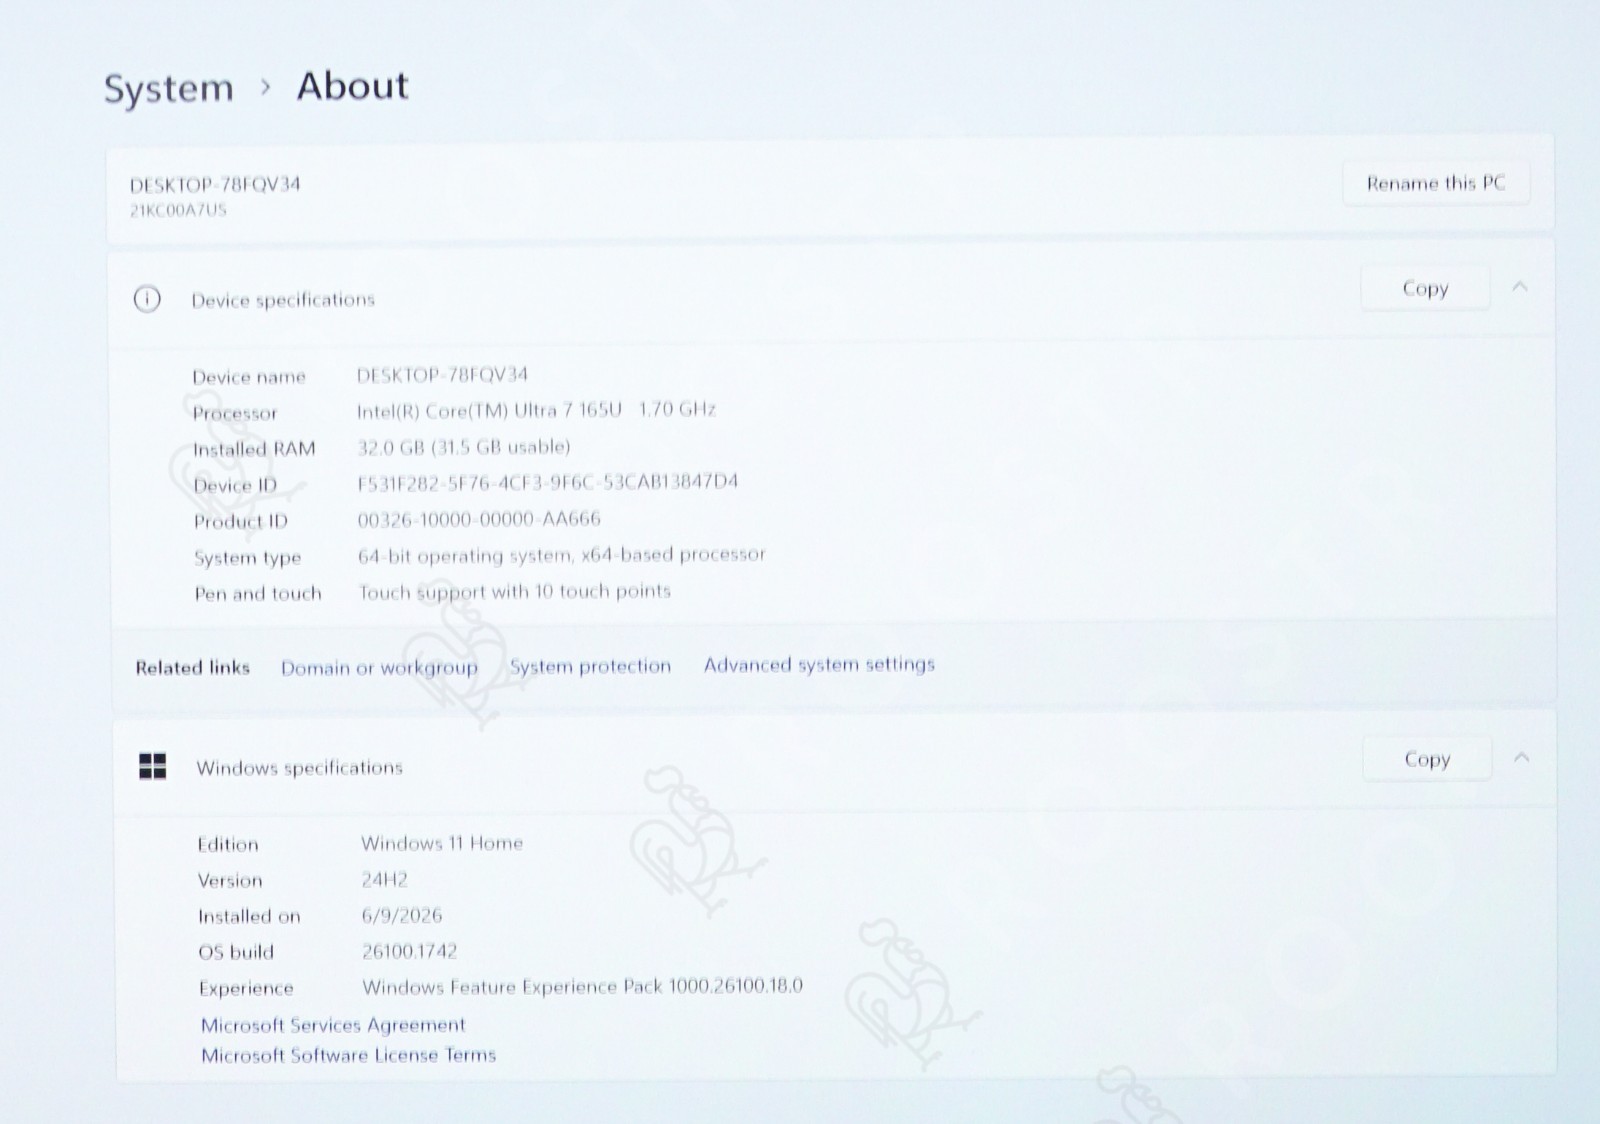Click the Edition label
Image resolution: width=1600 pixels, height=1124 pixels.
coord(228,844)
